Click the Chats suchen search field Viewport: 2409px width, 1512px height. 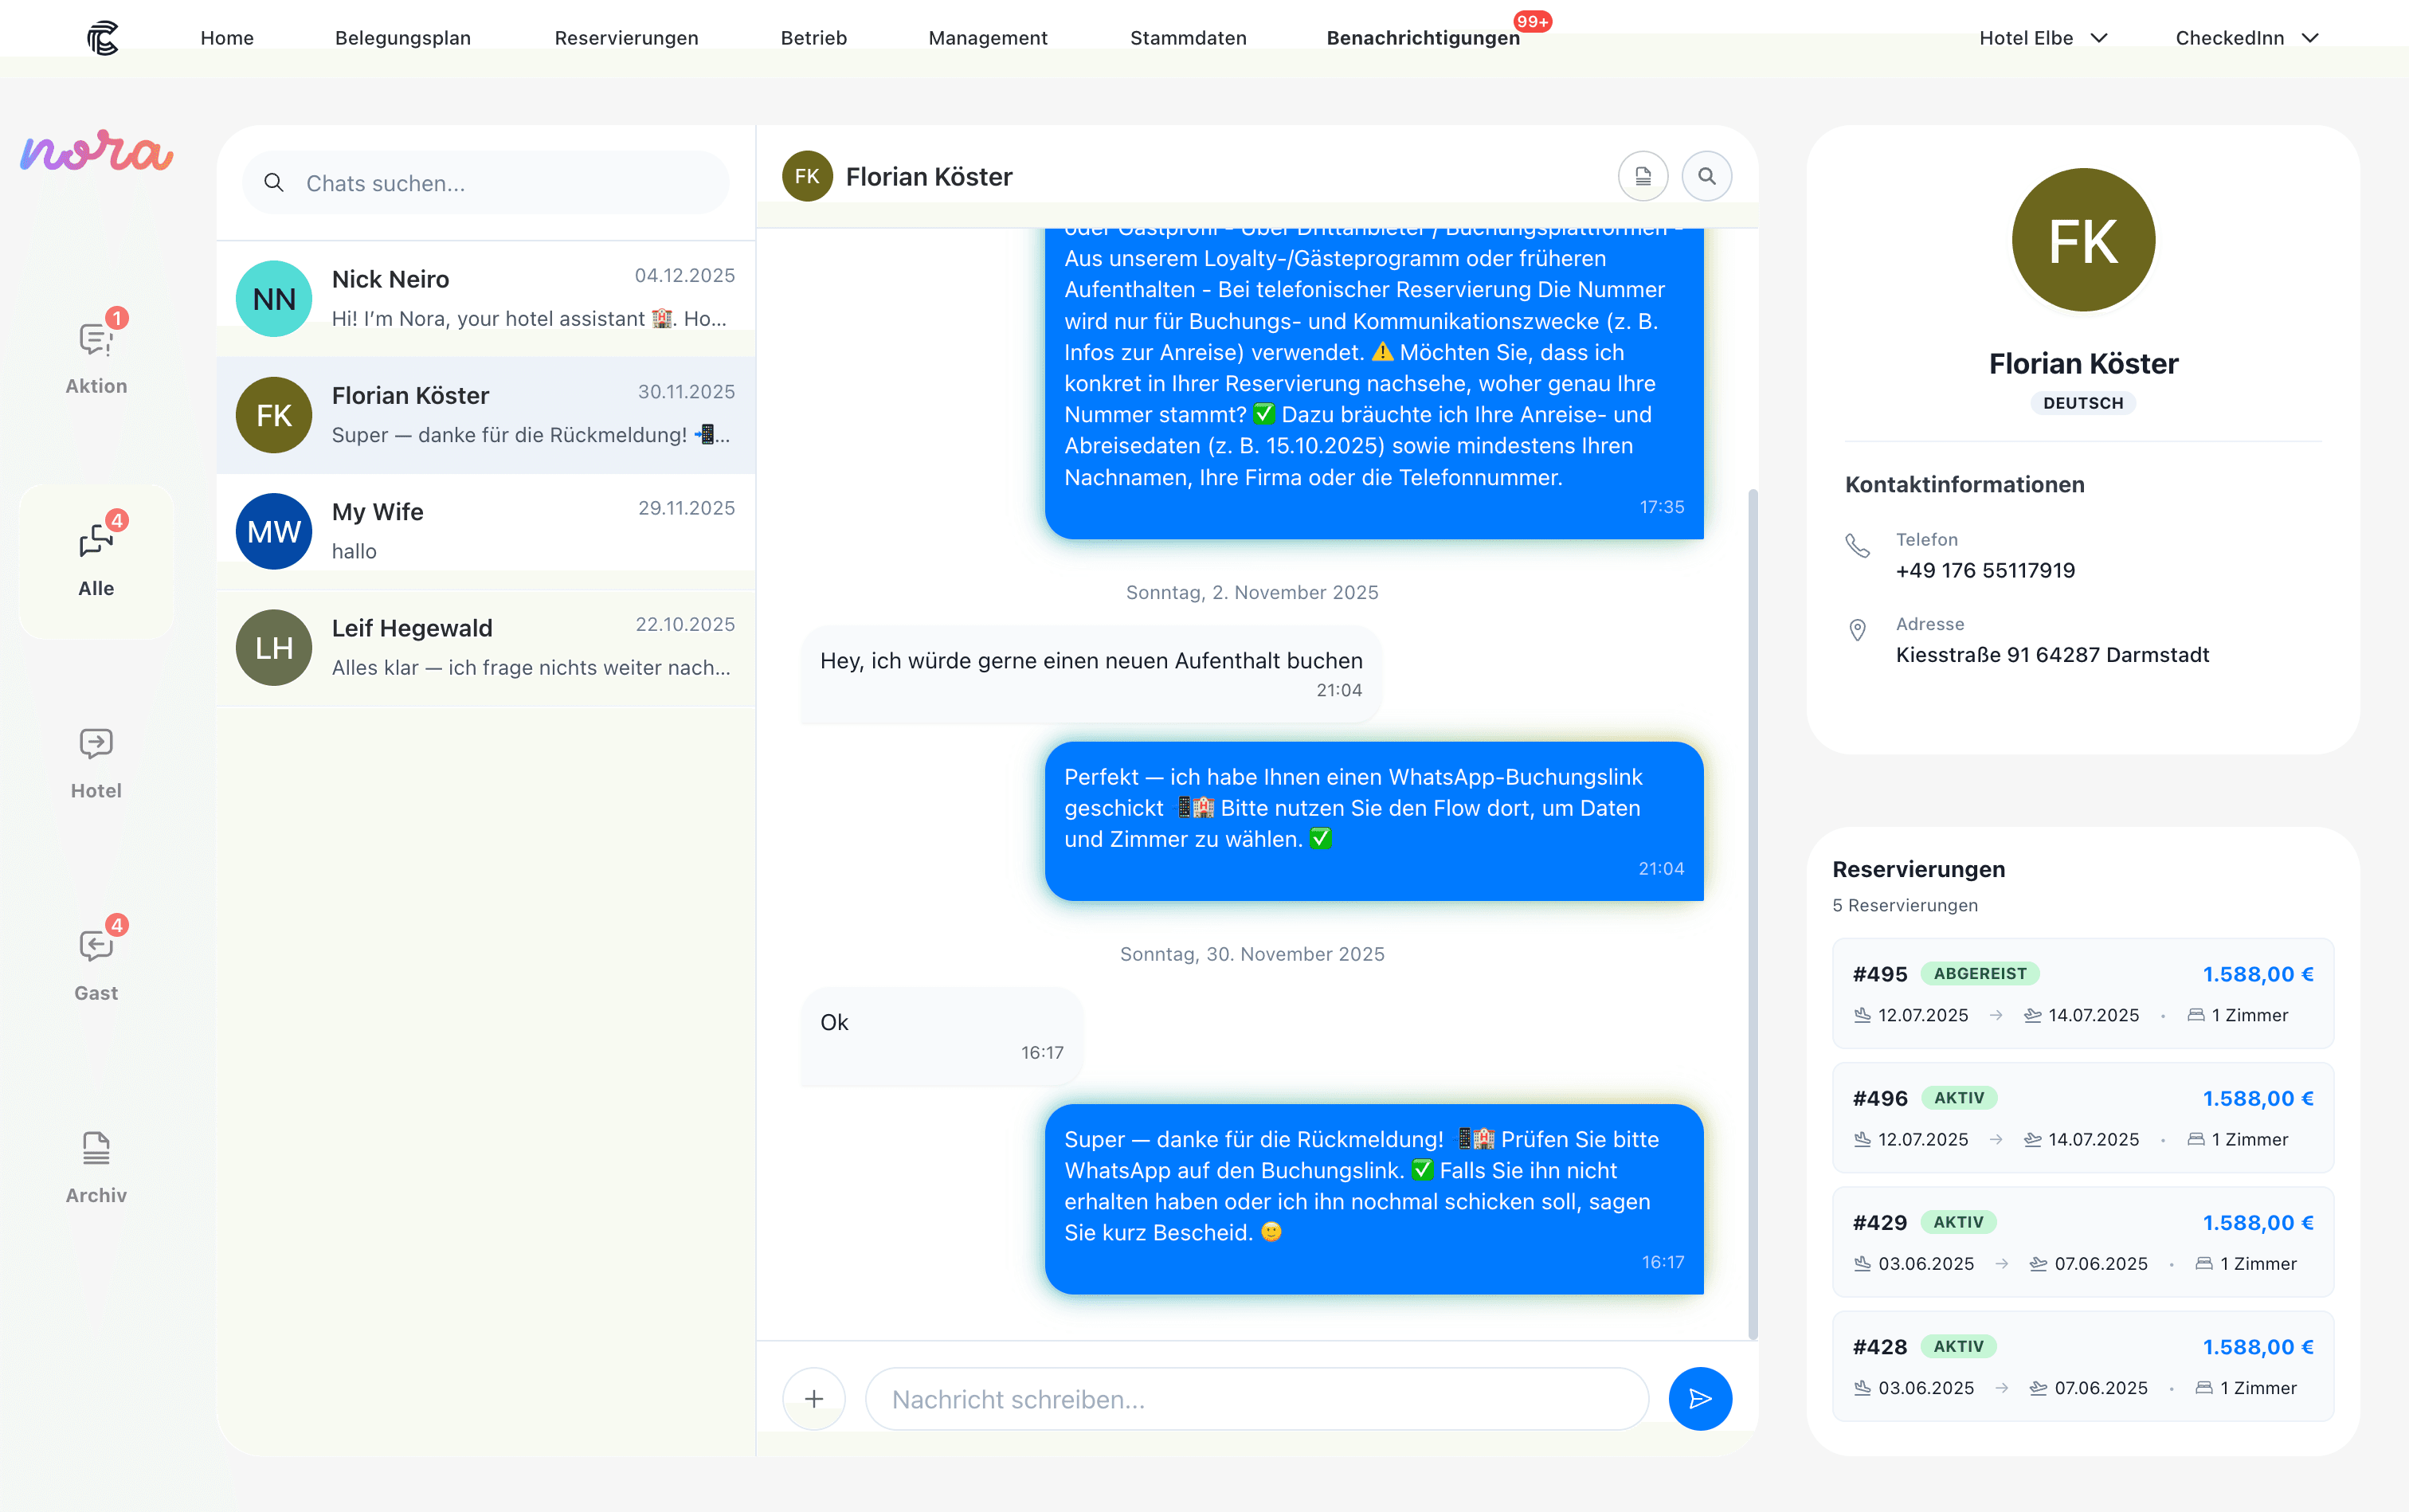click(x=485, y=183)
